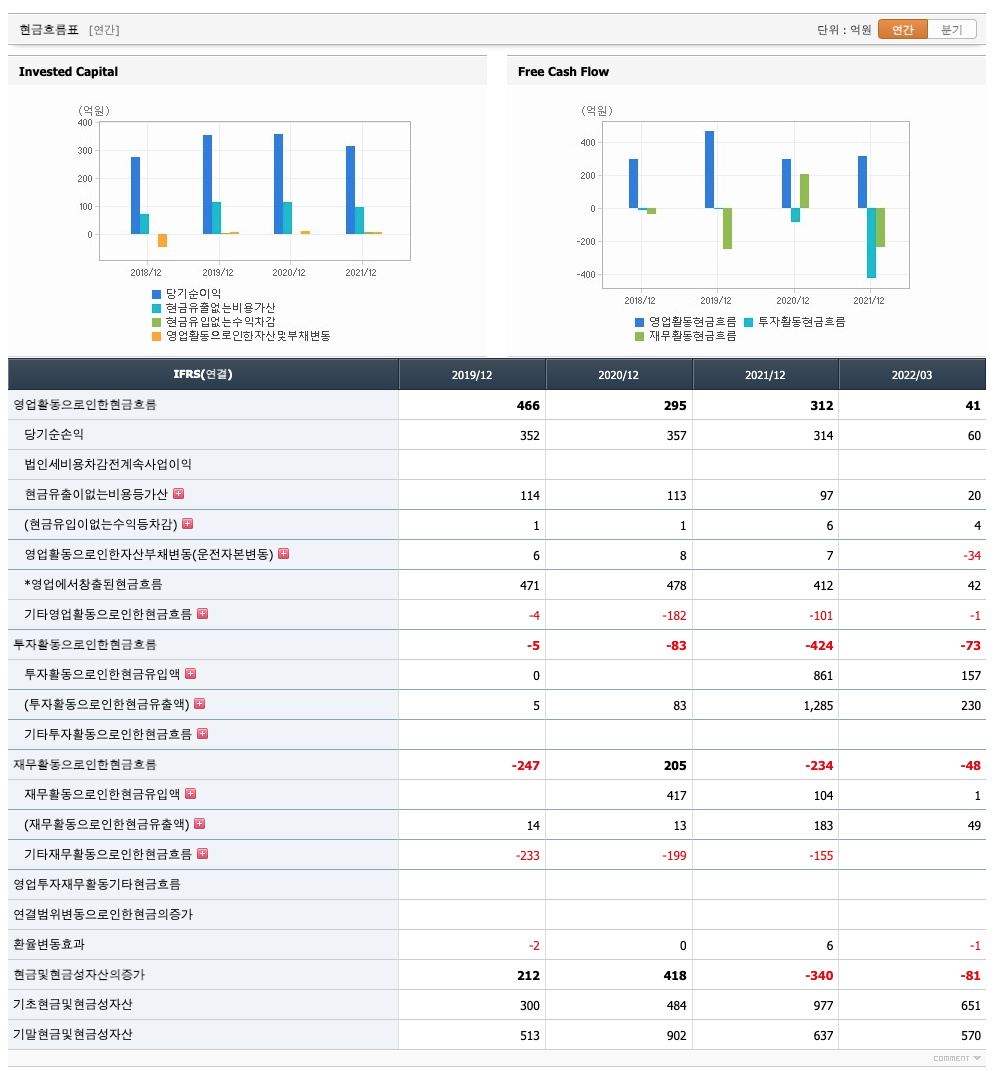
Task: Select the 재무활동으로인한현금흐름 row label
Action: point(85,765)
